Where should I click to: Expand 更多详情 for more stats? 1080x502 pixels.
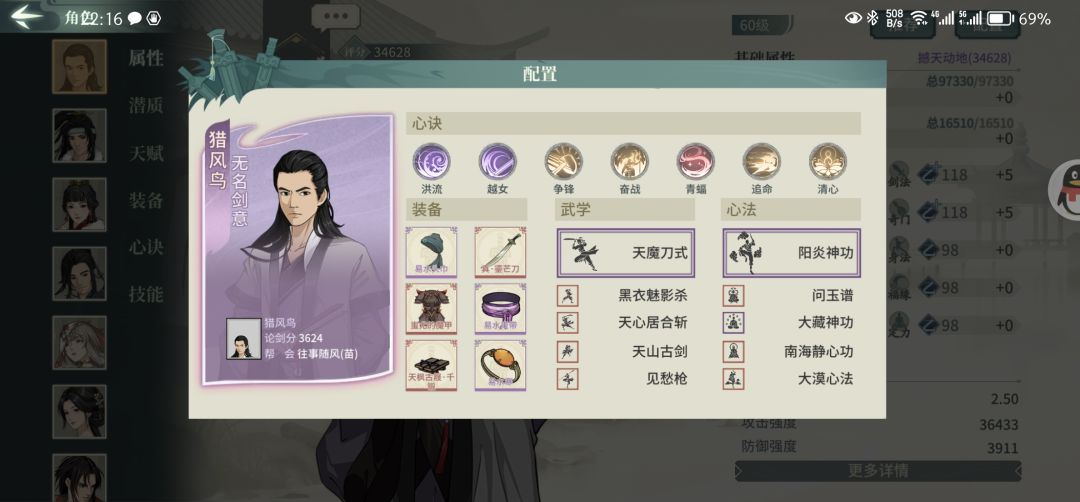878,471
